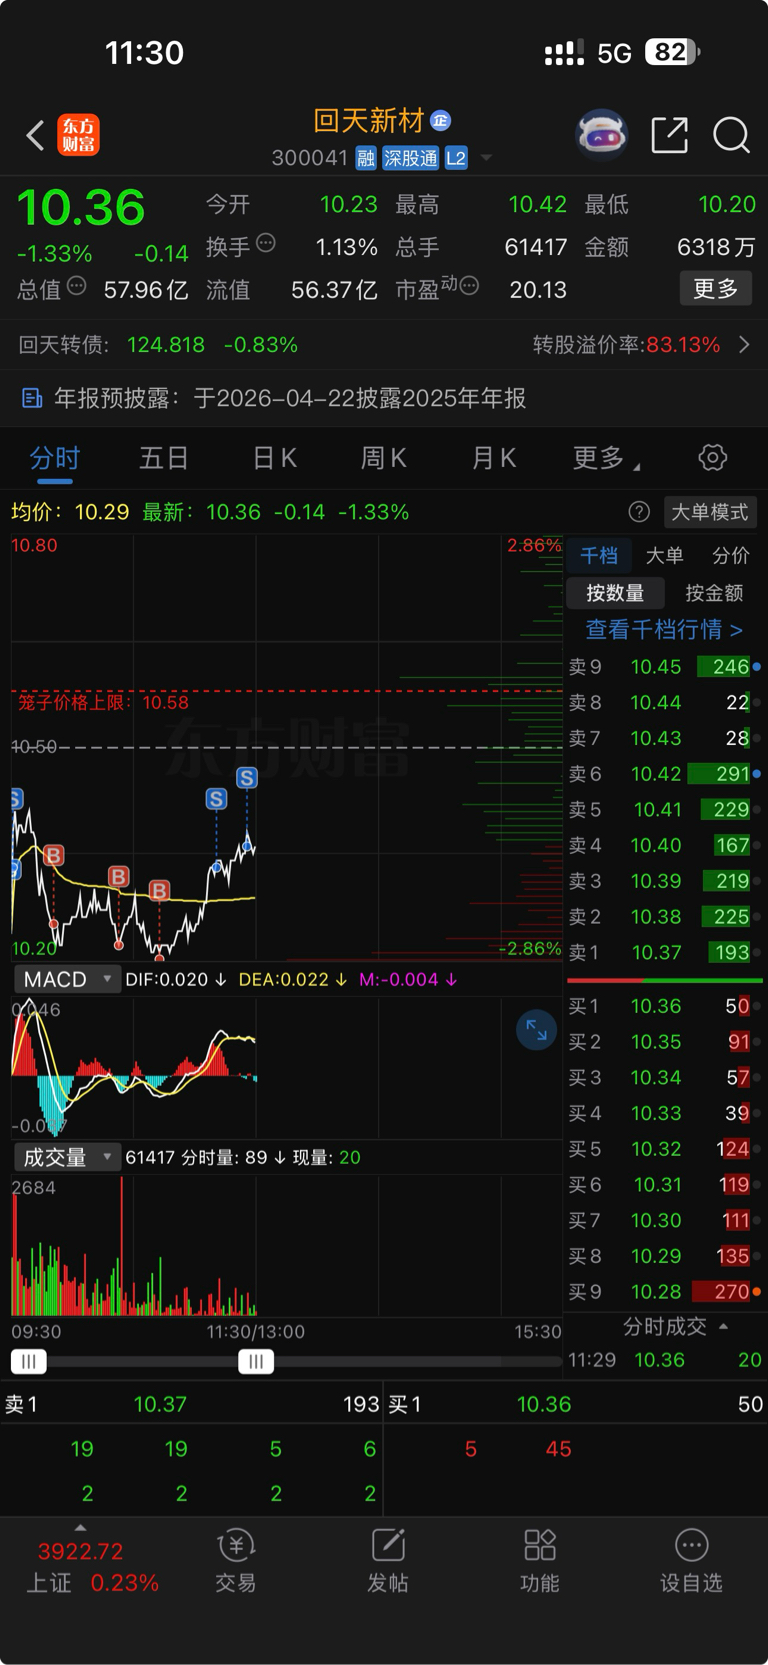
Task: Switch to 五日 chart tab
Action: click(164, 458)
